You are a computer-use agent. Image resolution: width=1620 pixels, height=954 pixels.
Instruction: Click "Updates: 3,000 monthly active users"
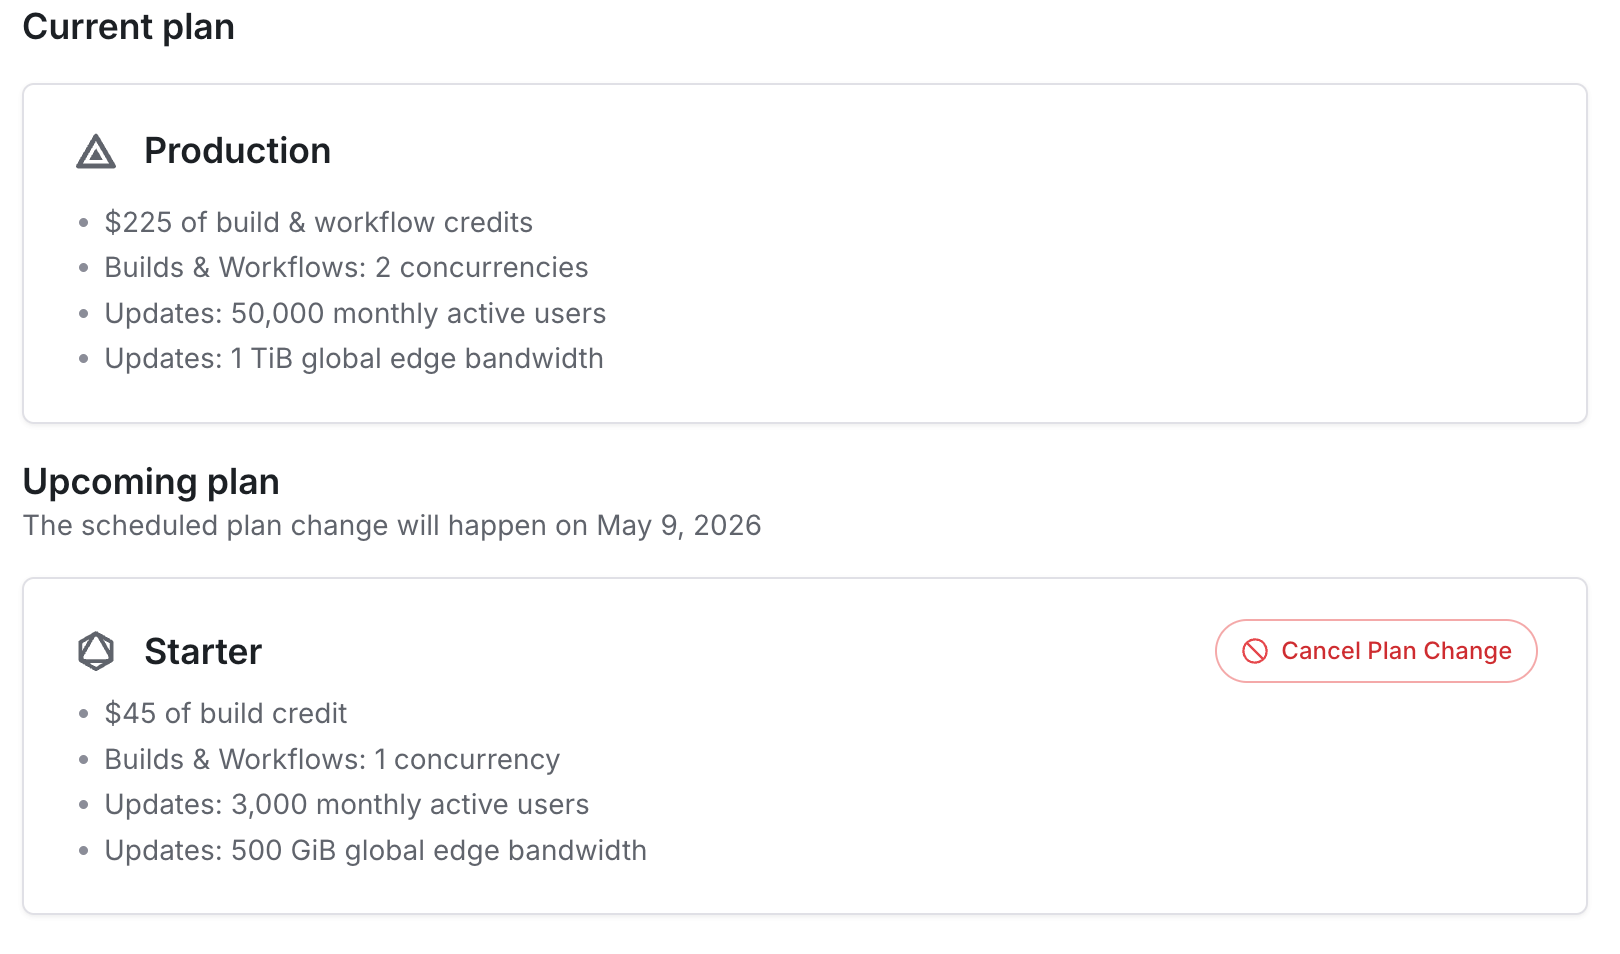347,805
